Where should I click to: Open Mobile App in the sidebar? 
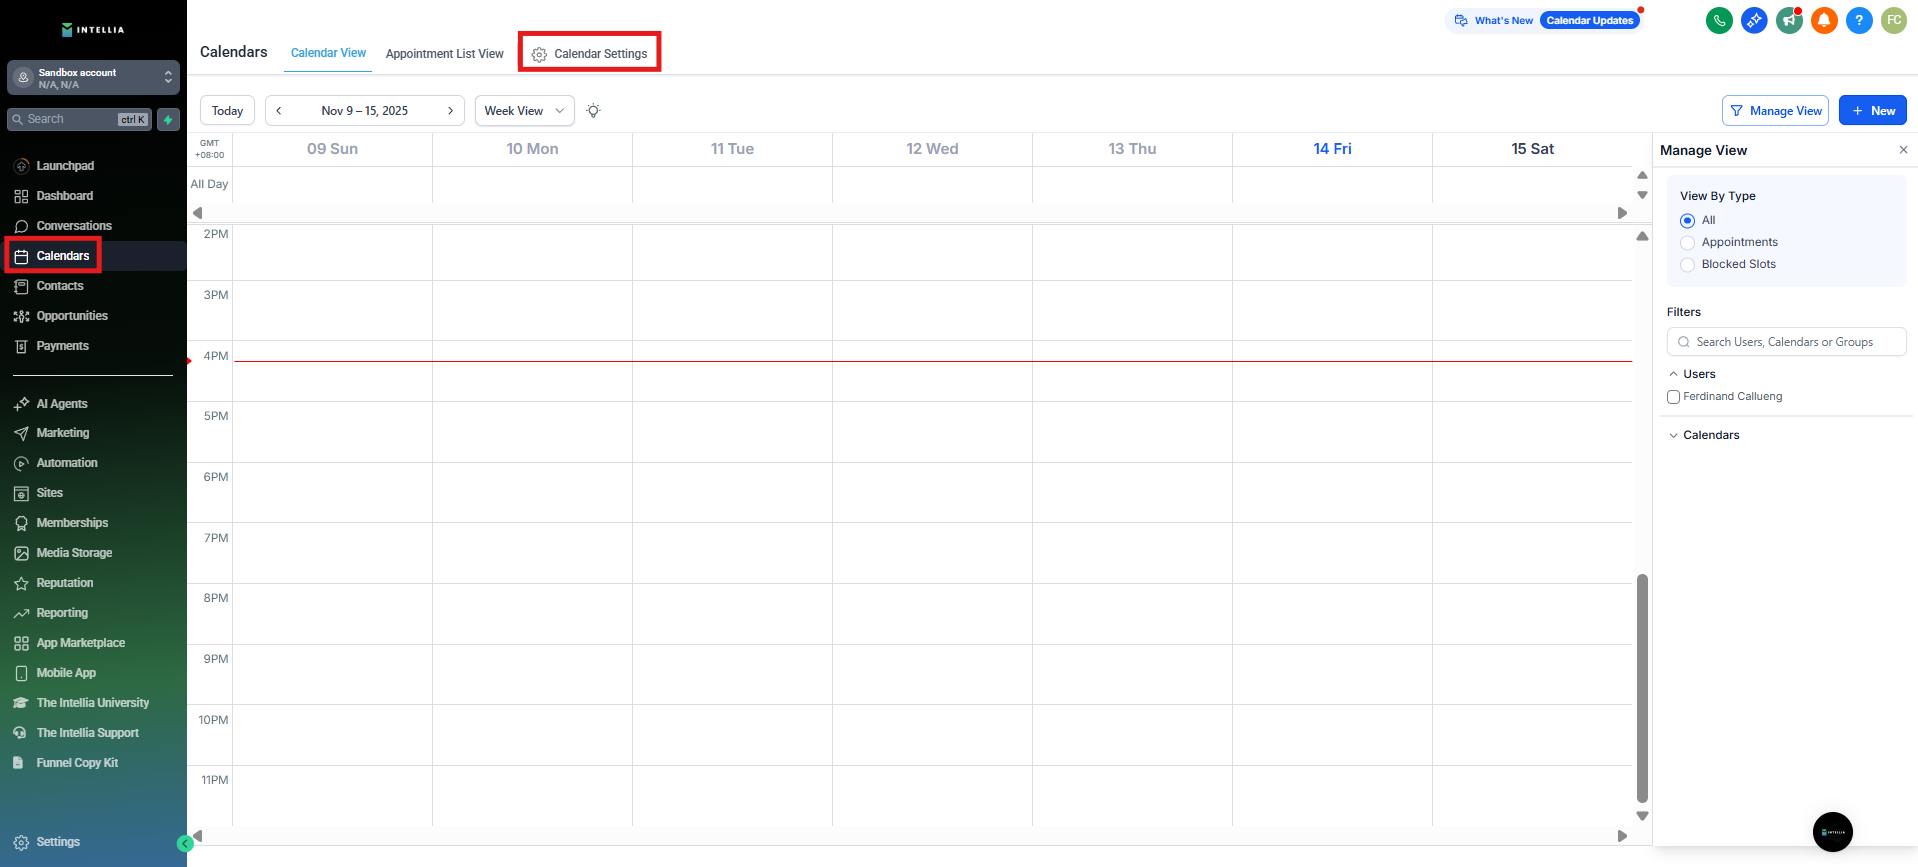(66, 673)
